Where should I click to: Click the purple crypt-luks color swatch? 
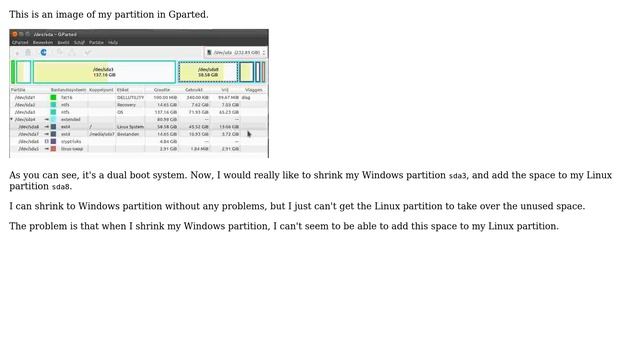53,142
